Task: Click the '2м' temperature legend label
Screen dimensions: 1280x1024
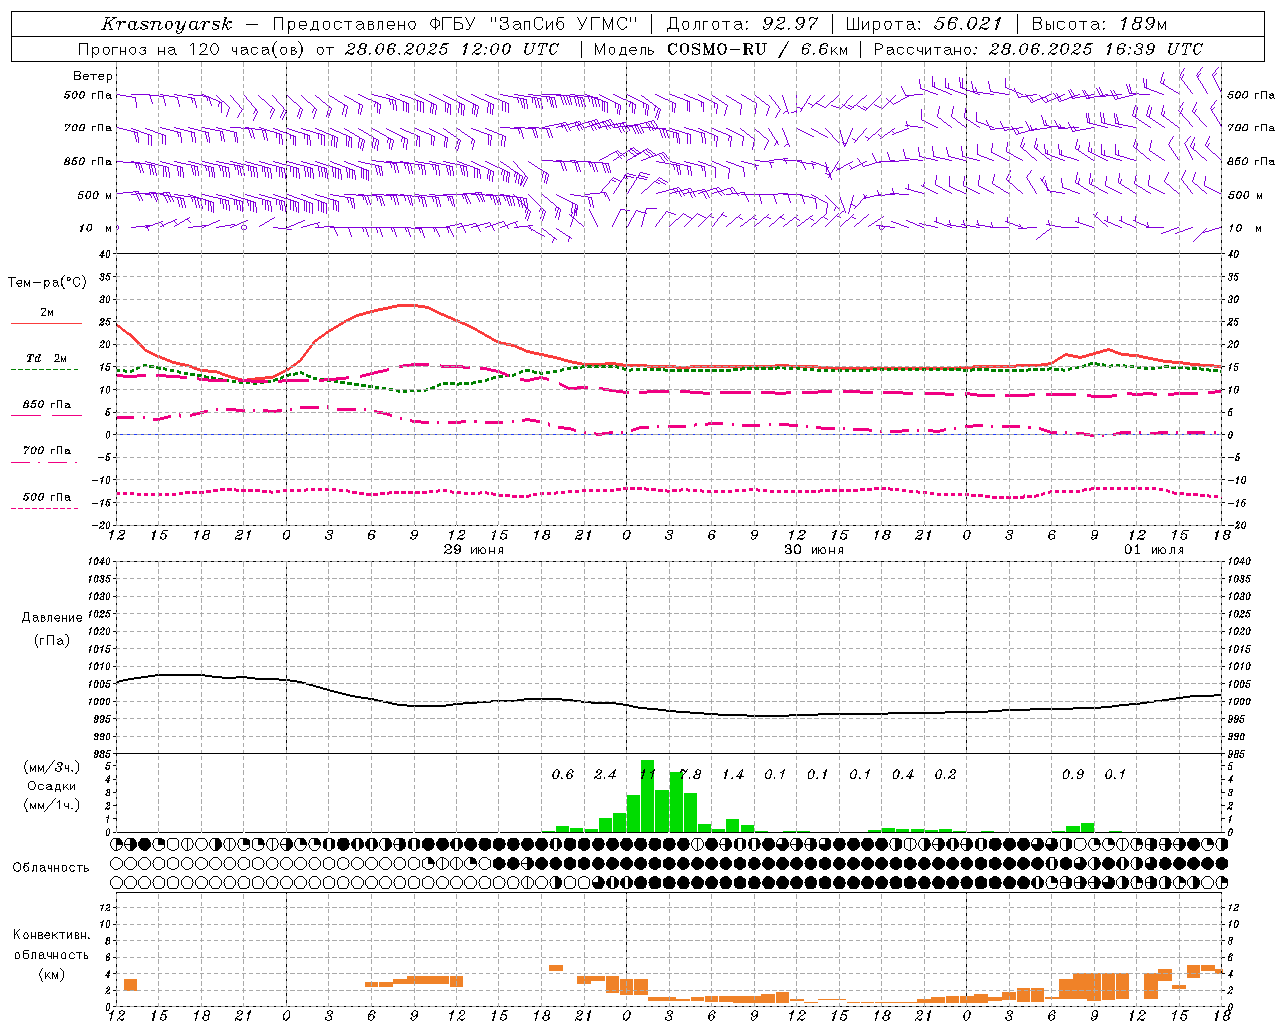Action: click(47, 312)
